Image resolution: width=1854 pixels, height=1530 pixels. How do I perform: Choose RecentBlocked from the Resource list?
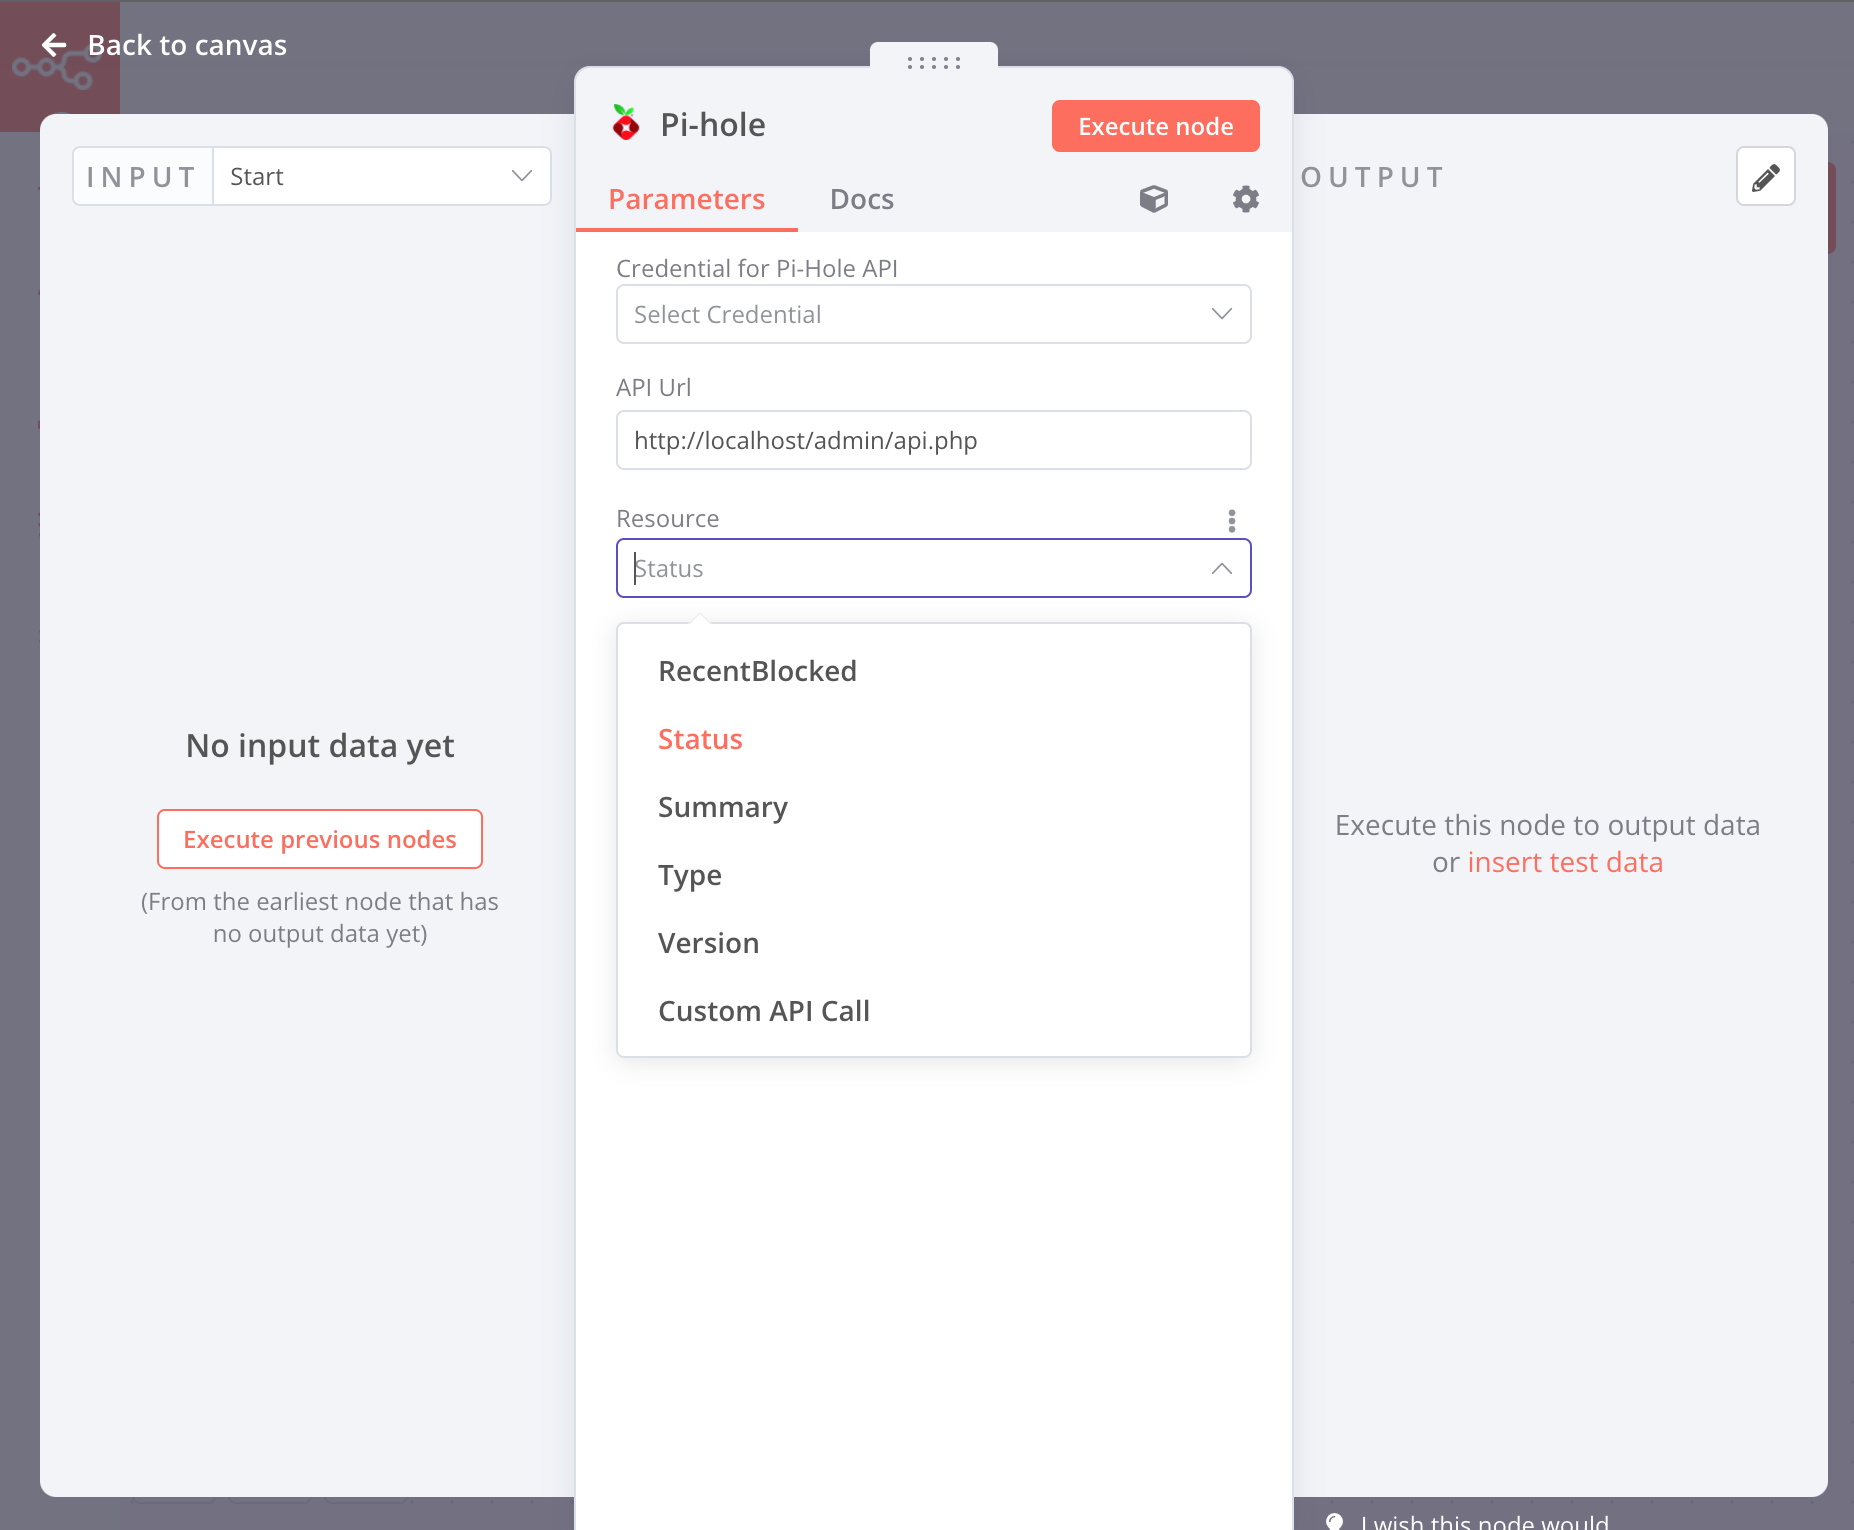tap(934, 671)
